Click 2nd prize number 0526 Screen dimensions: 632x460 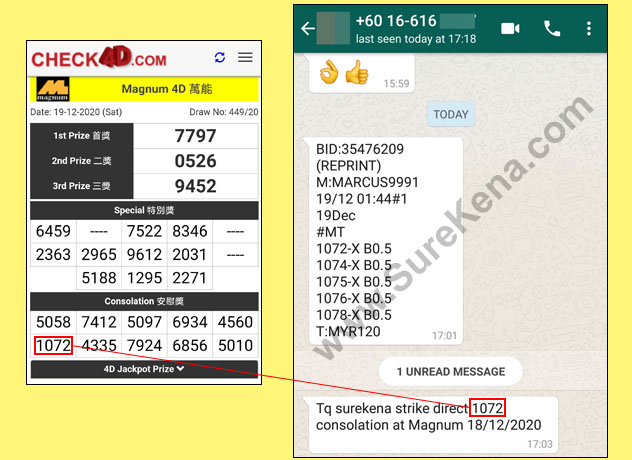(195, 161)
